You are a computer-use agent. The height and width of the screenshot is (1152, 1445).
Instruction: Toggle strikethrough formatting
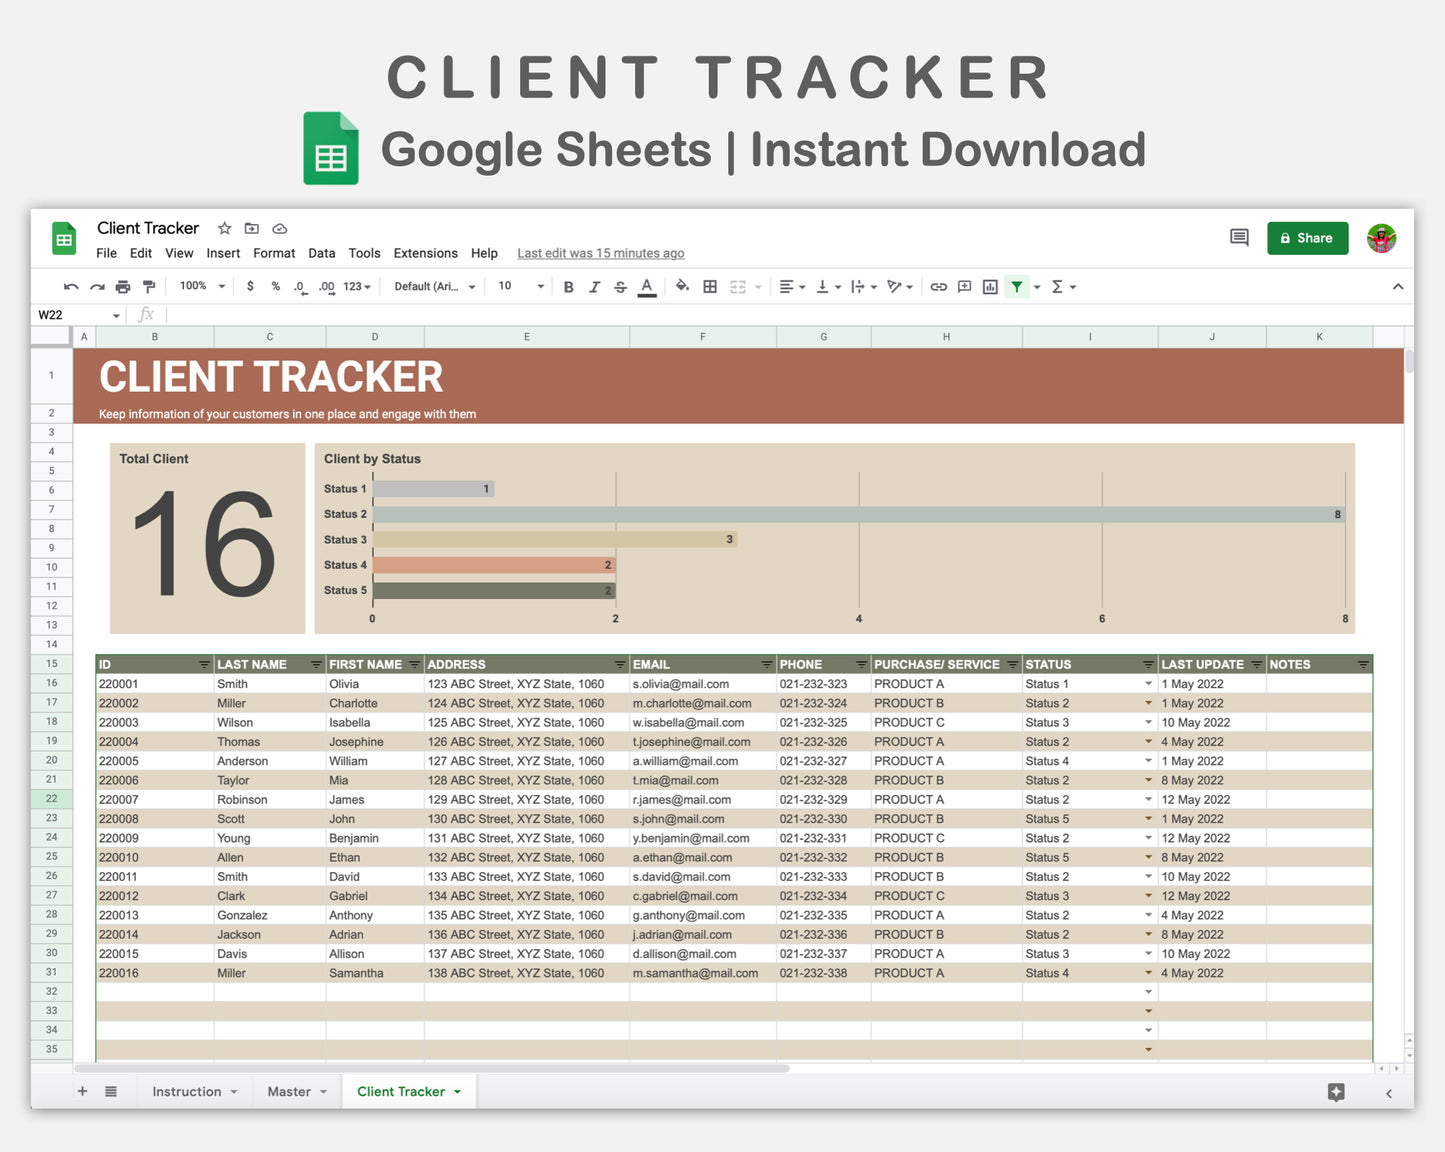pos(620,286)
